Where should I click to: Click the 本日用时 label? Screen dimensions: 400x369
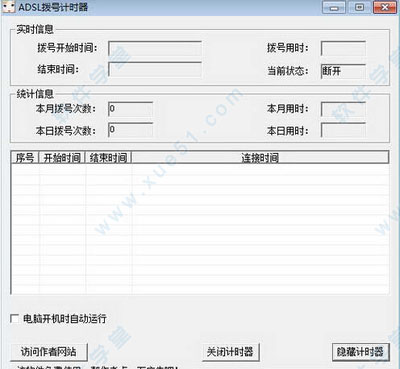(x=288, y=130)
